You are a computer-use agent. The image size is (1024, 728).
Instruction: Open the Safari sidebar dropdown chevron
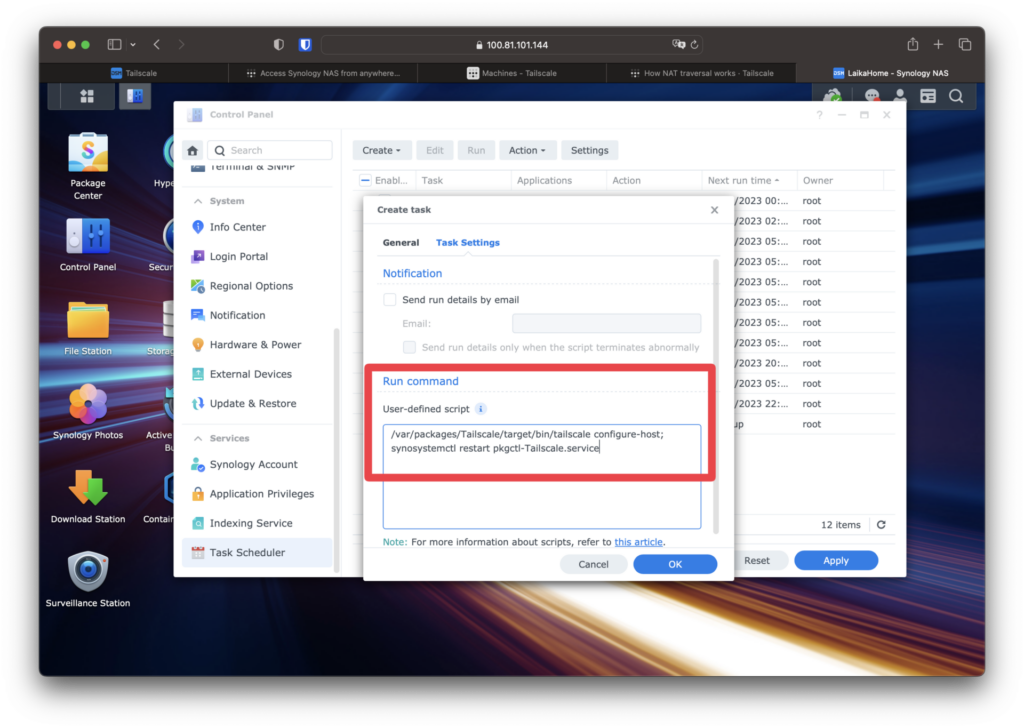[133, 44]
